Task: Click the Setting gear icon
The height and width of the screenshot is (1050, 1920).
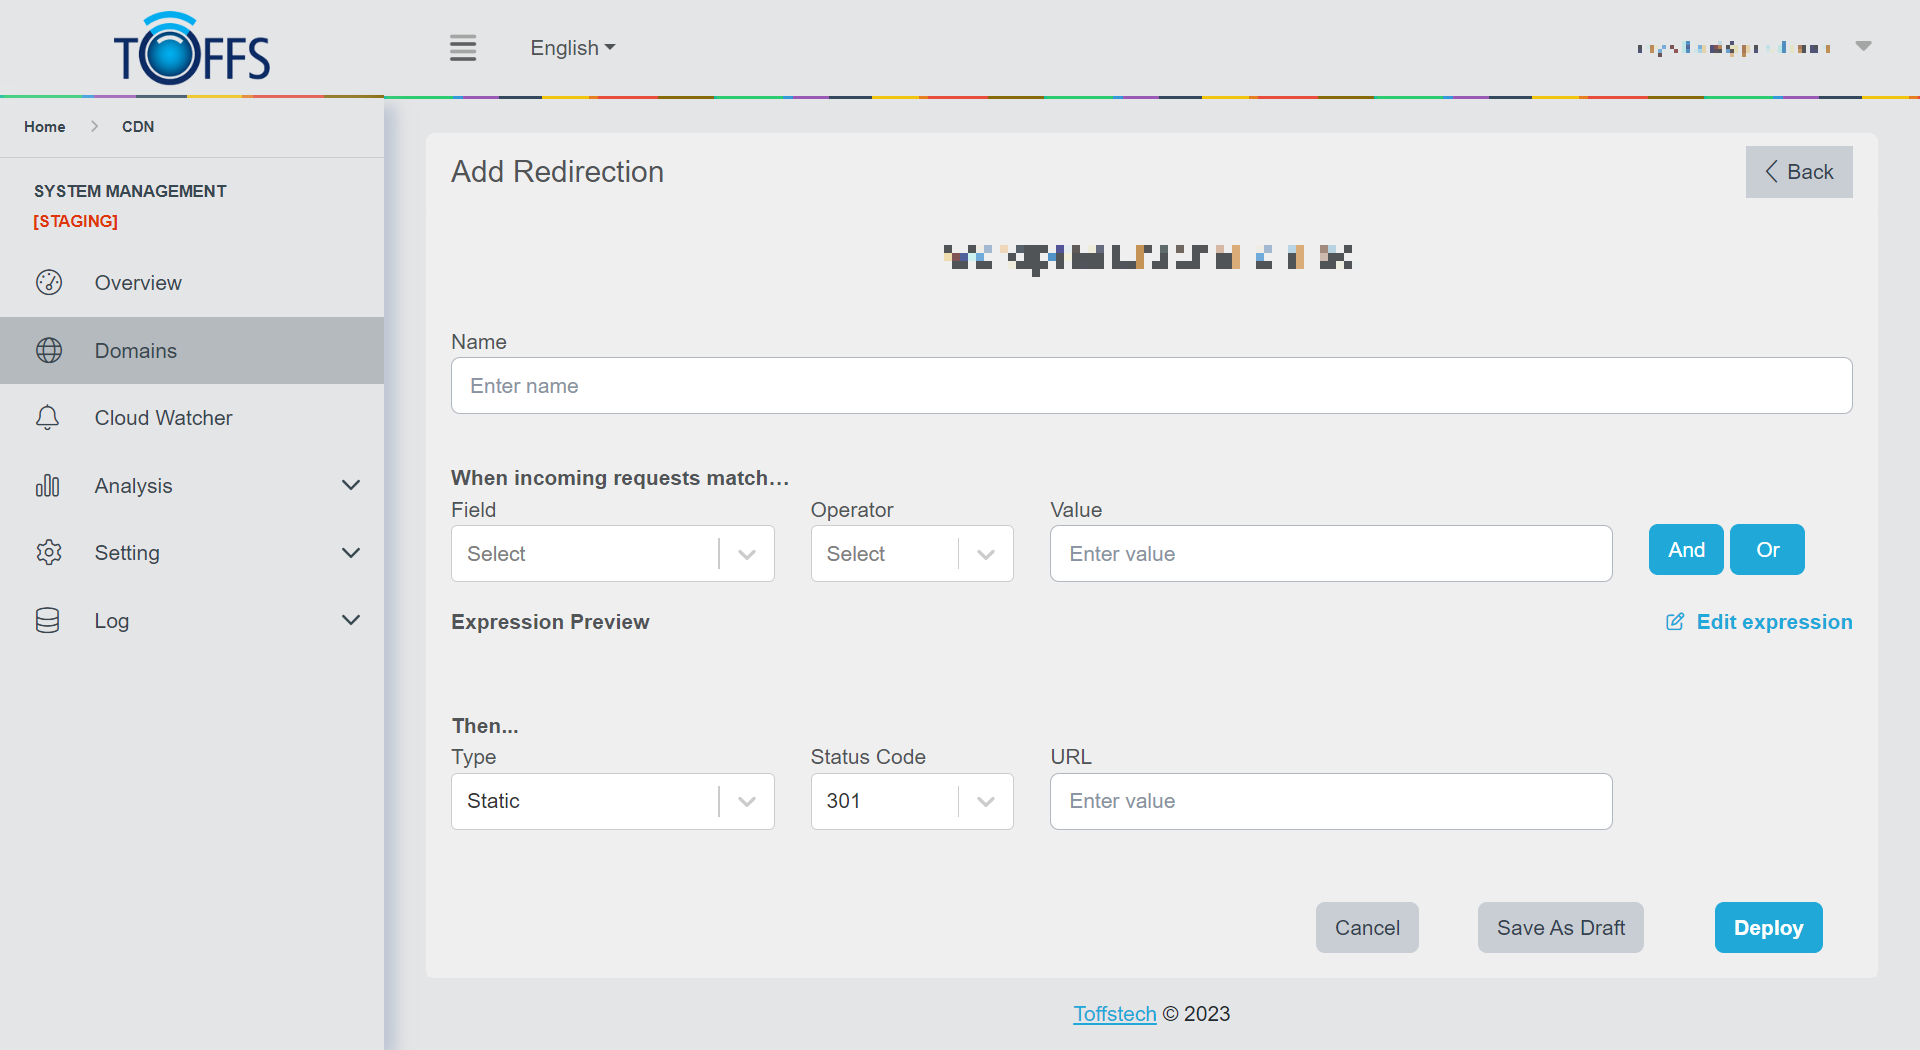Action: tap(48, 553)
